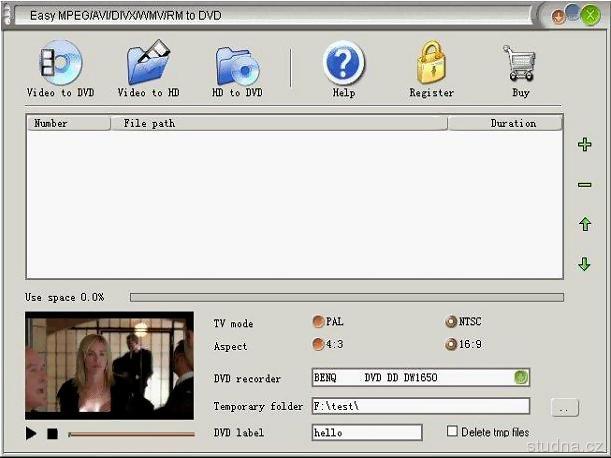Click the DVD label text field
The width and height of the screenshot is (611, 458).
(x=366, y=432)
